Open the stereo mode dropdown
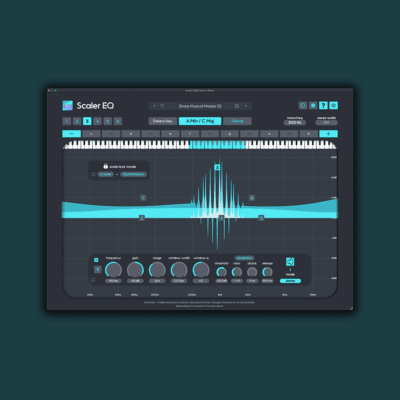 point(290,281)
